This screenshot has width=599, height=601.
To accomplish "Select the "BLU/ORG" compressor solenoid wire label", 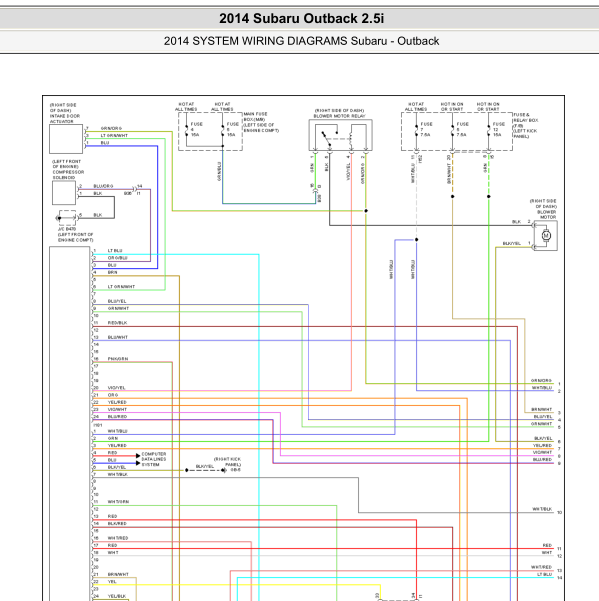I will [103, 186].
